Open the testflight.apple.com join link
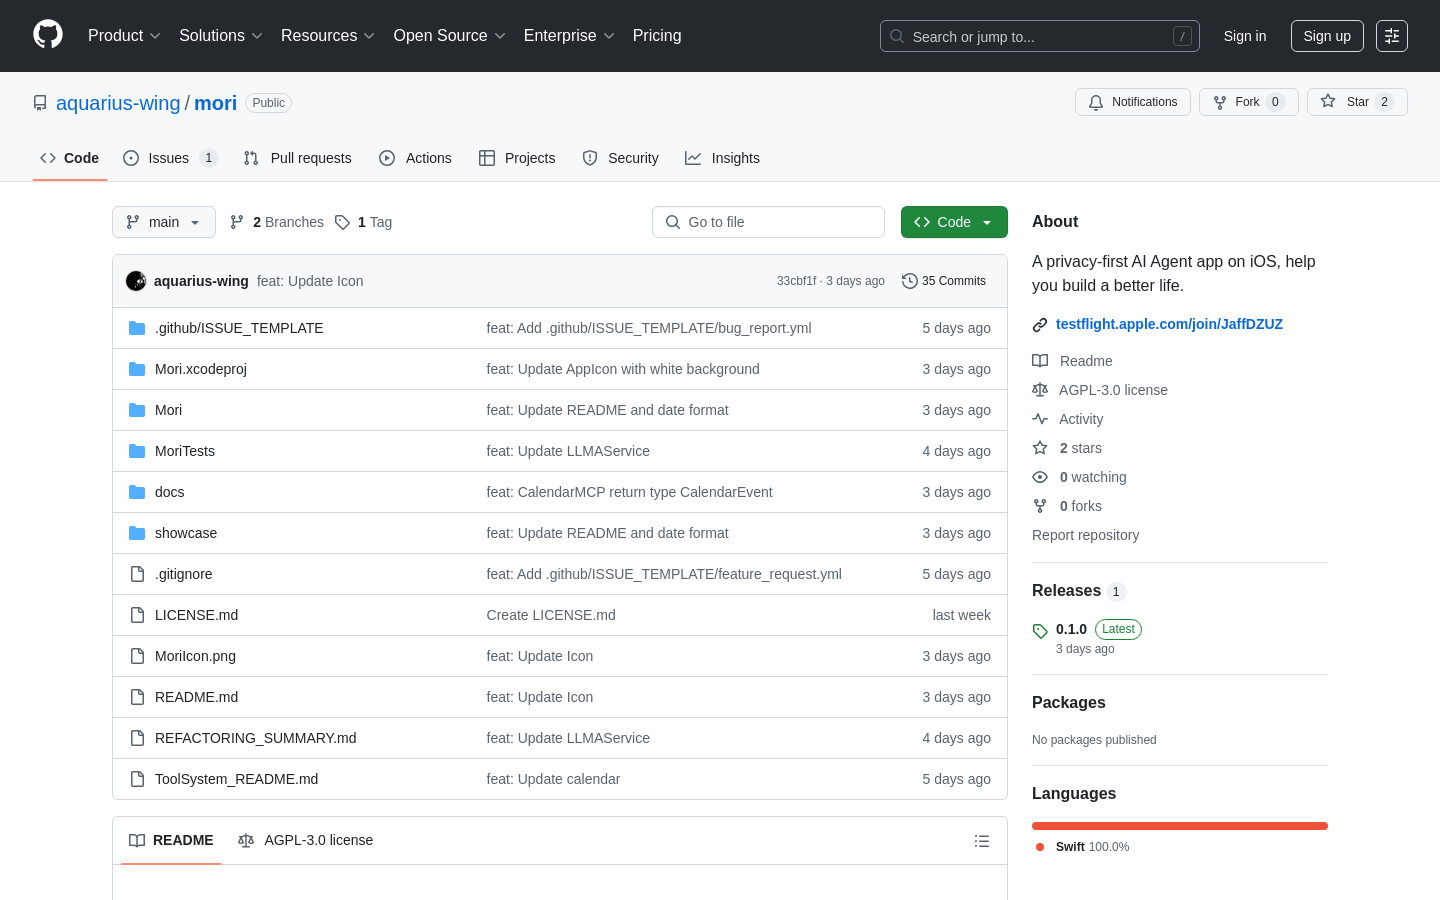1440x900 pixels. point(1169,324)
